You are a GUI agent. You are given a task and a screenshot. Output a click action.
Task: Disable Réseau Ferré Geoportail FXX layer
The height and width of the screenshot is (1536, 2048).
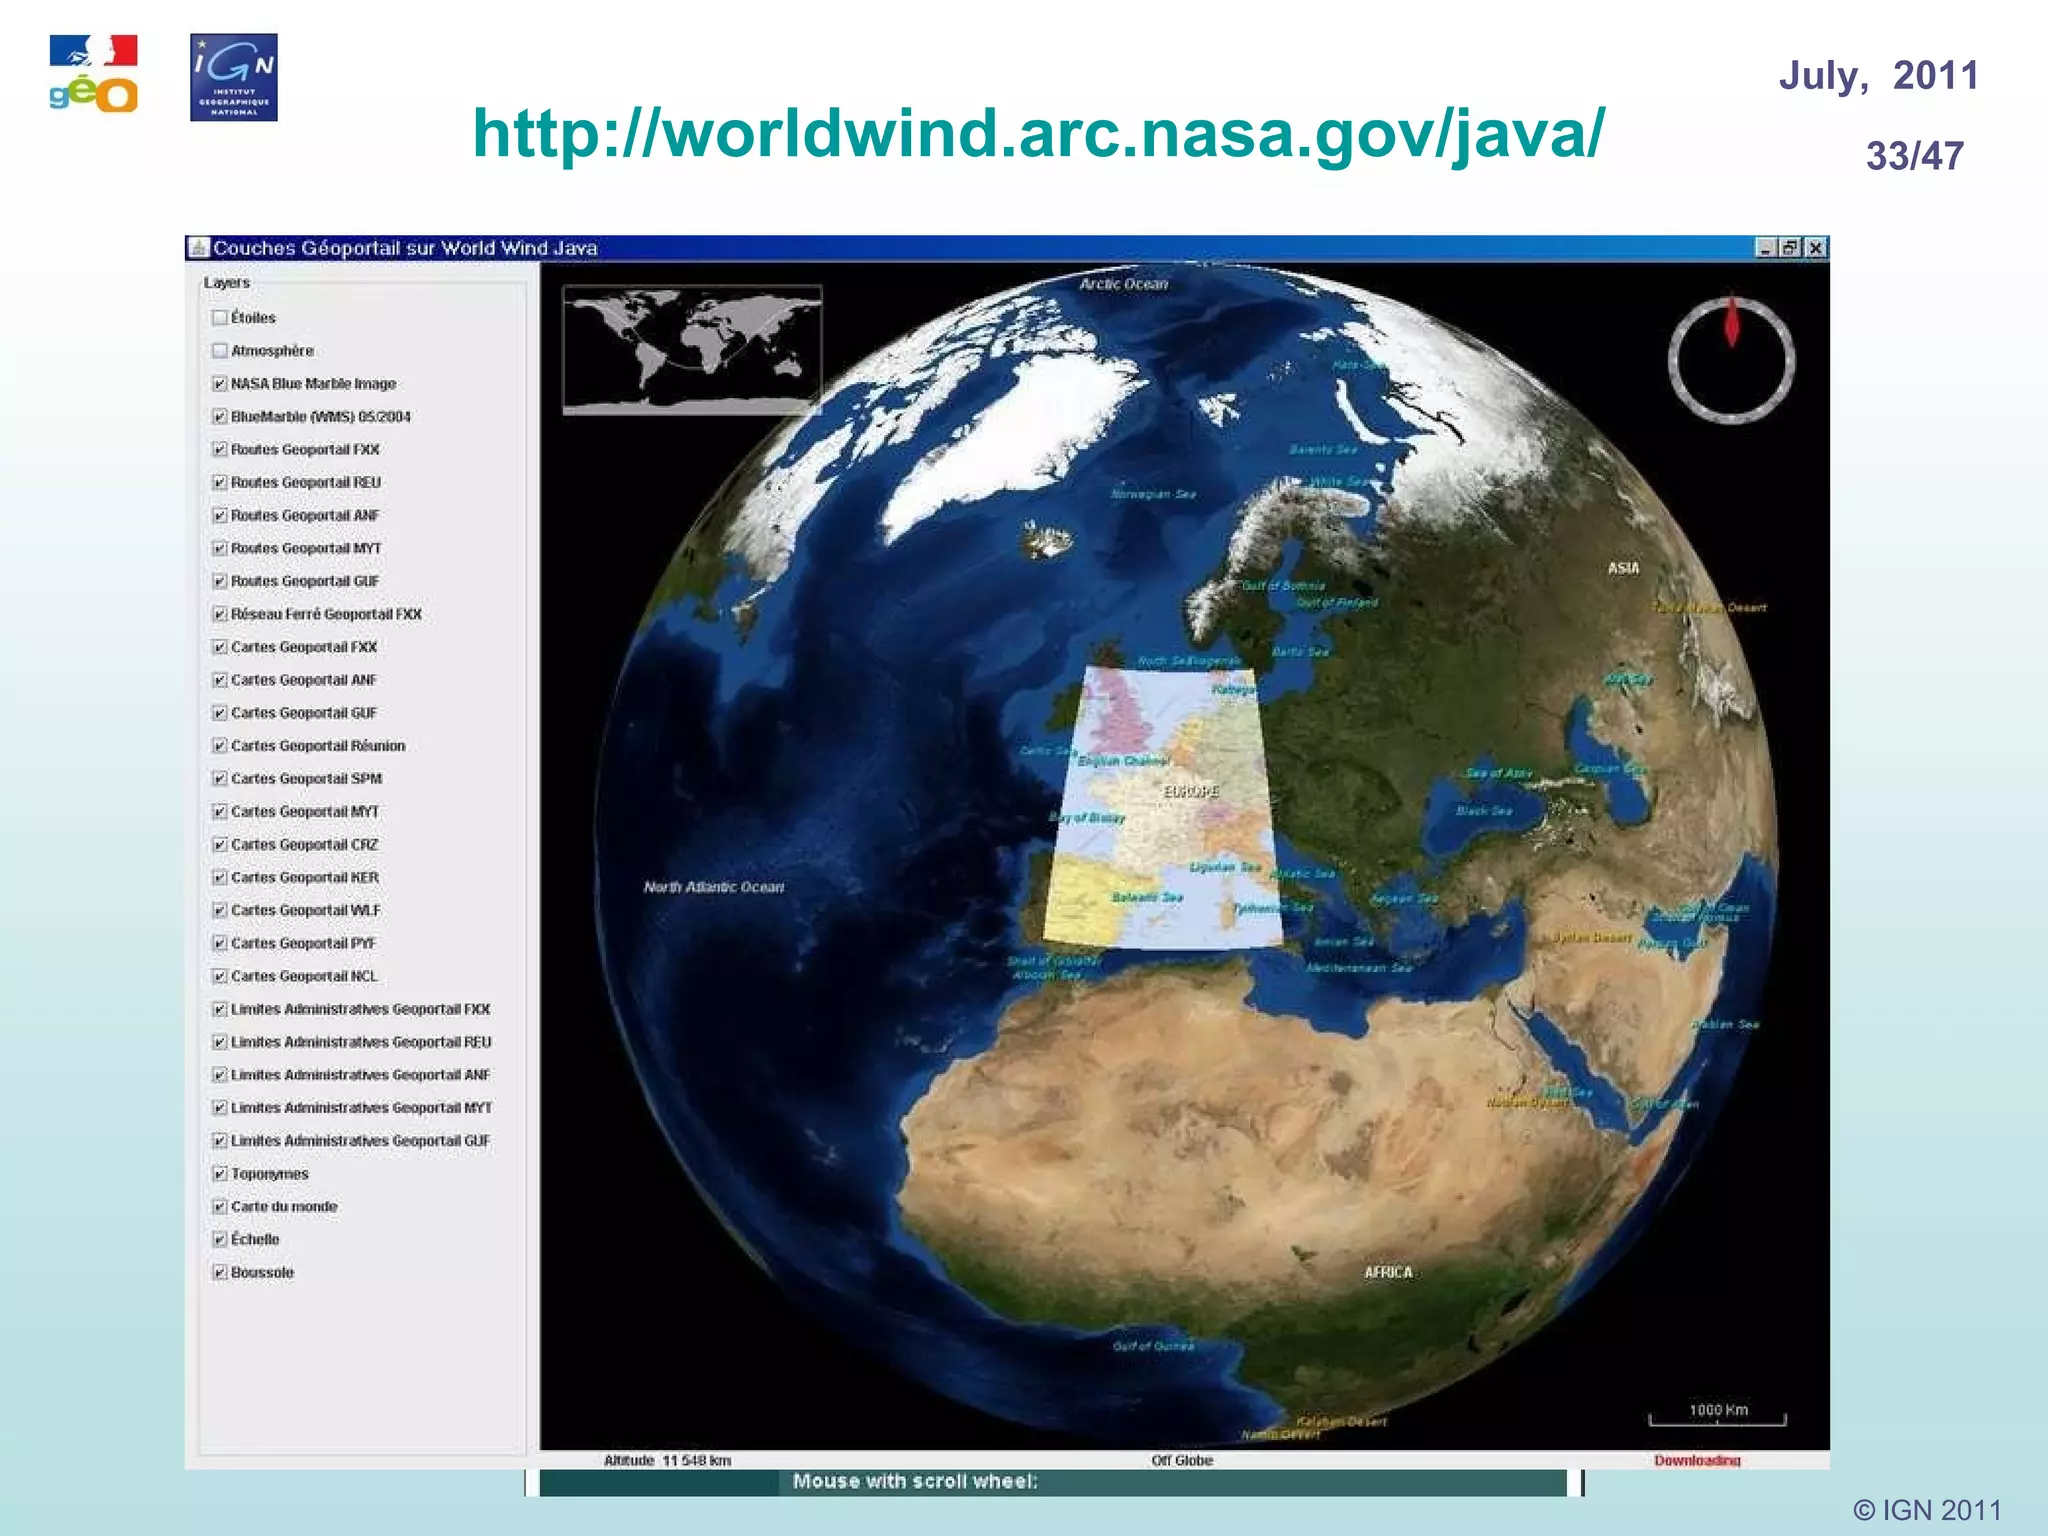pos(219,614)
